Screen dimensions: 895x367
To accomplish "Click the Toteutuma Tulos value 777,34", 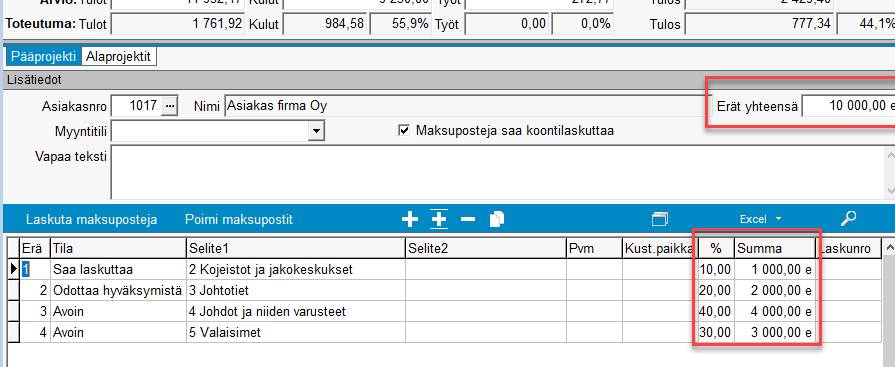I will point(760,25).
